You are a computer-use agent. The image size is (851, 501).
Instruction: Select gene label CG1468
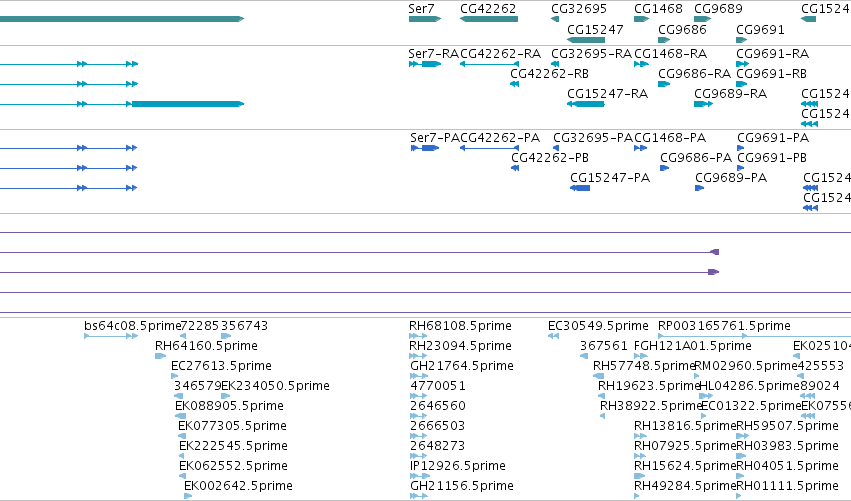pyautogui.click(x=658, y=9)
